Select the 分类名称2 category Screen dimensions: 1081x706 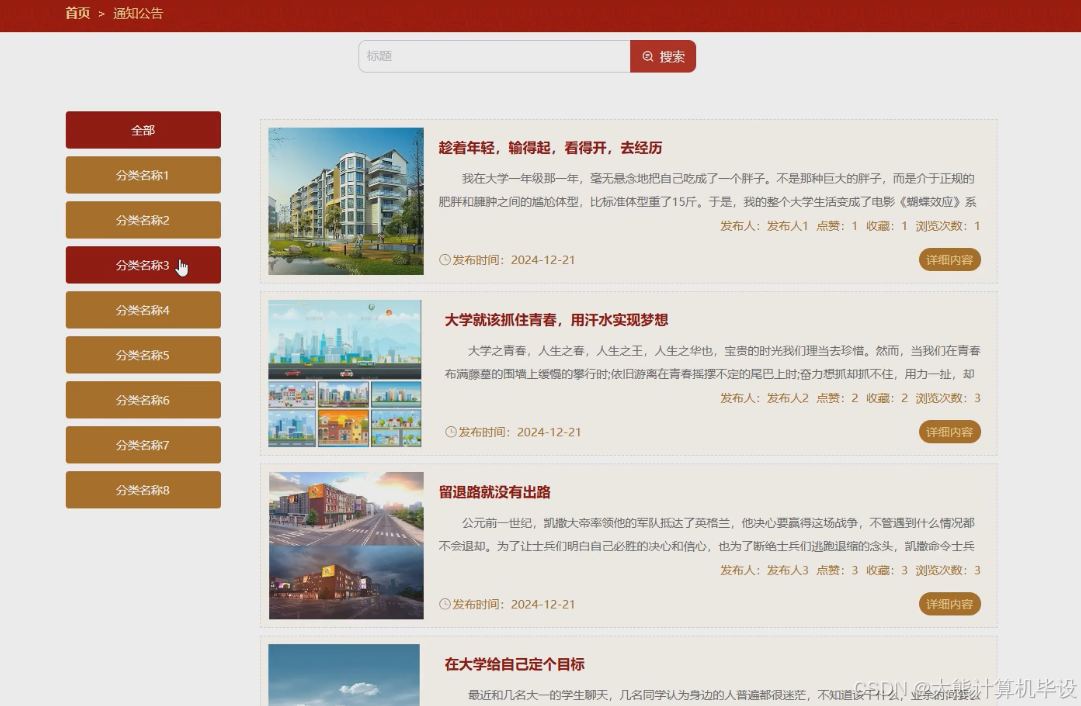[143, 220]
